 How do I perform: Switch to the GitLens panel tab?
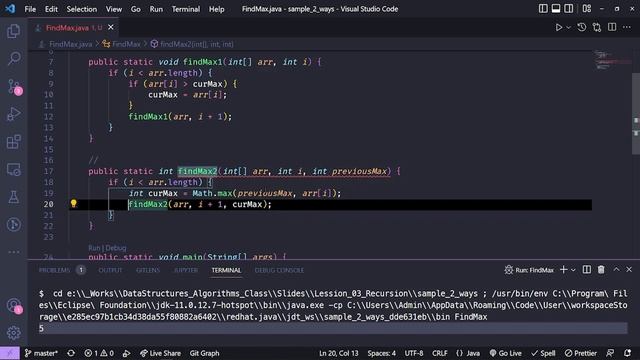[x=148, y=270]
